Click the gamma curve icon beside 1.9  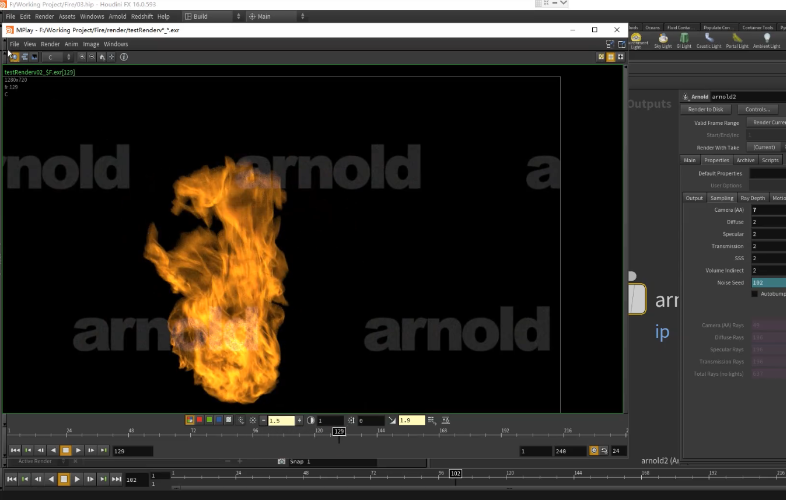click(392, 420)
